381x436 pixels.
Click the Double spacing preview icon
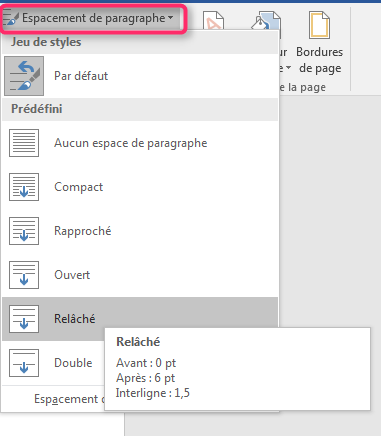click(24, 363)
